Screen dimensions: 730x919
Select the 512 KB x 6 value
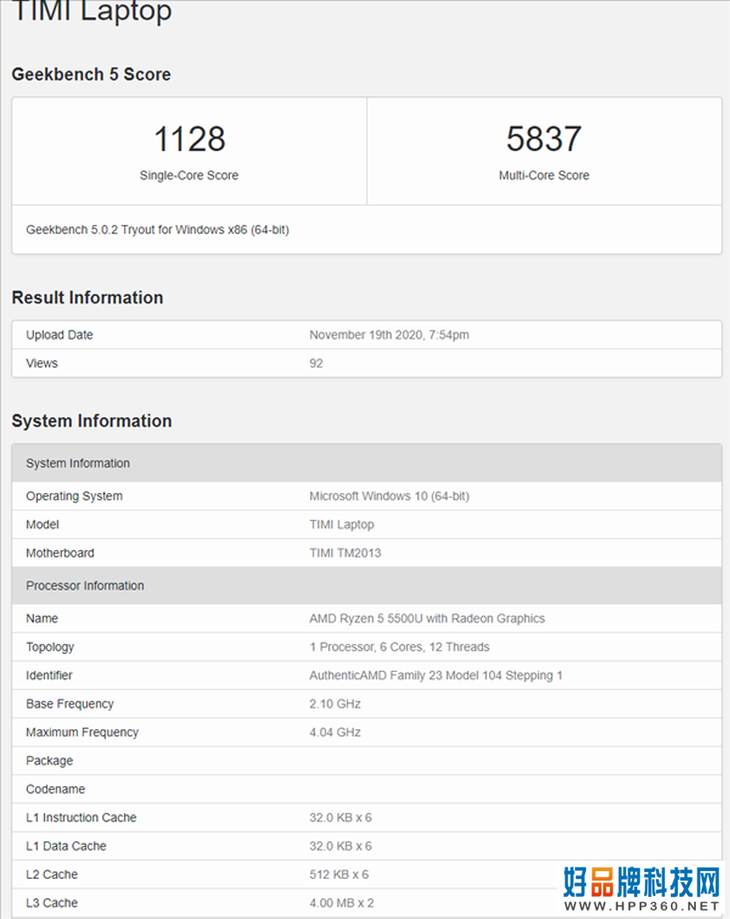(339, 874)
